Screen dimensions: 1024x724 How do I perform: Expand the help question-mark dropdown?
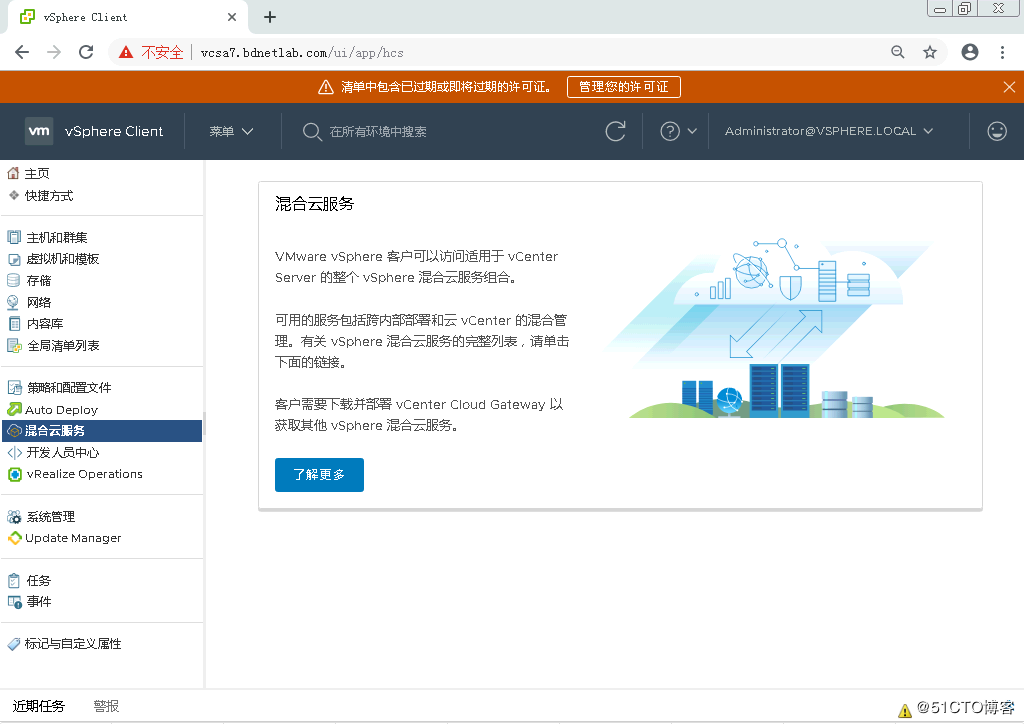pyautogui.click(x=678, y=131)
